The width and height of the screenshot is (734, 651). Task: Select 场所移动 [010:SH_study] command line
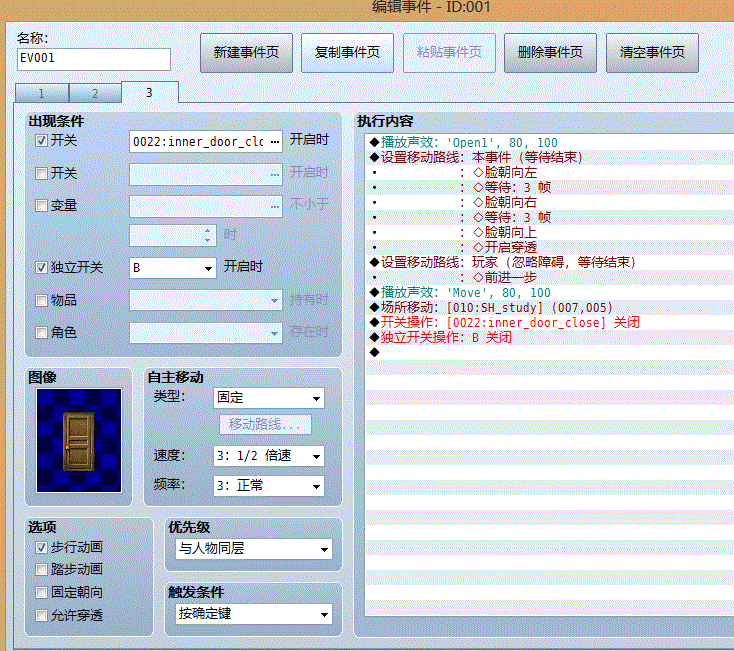coord(550,307)
